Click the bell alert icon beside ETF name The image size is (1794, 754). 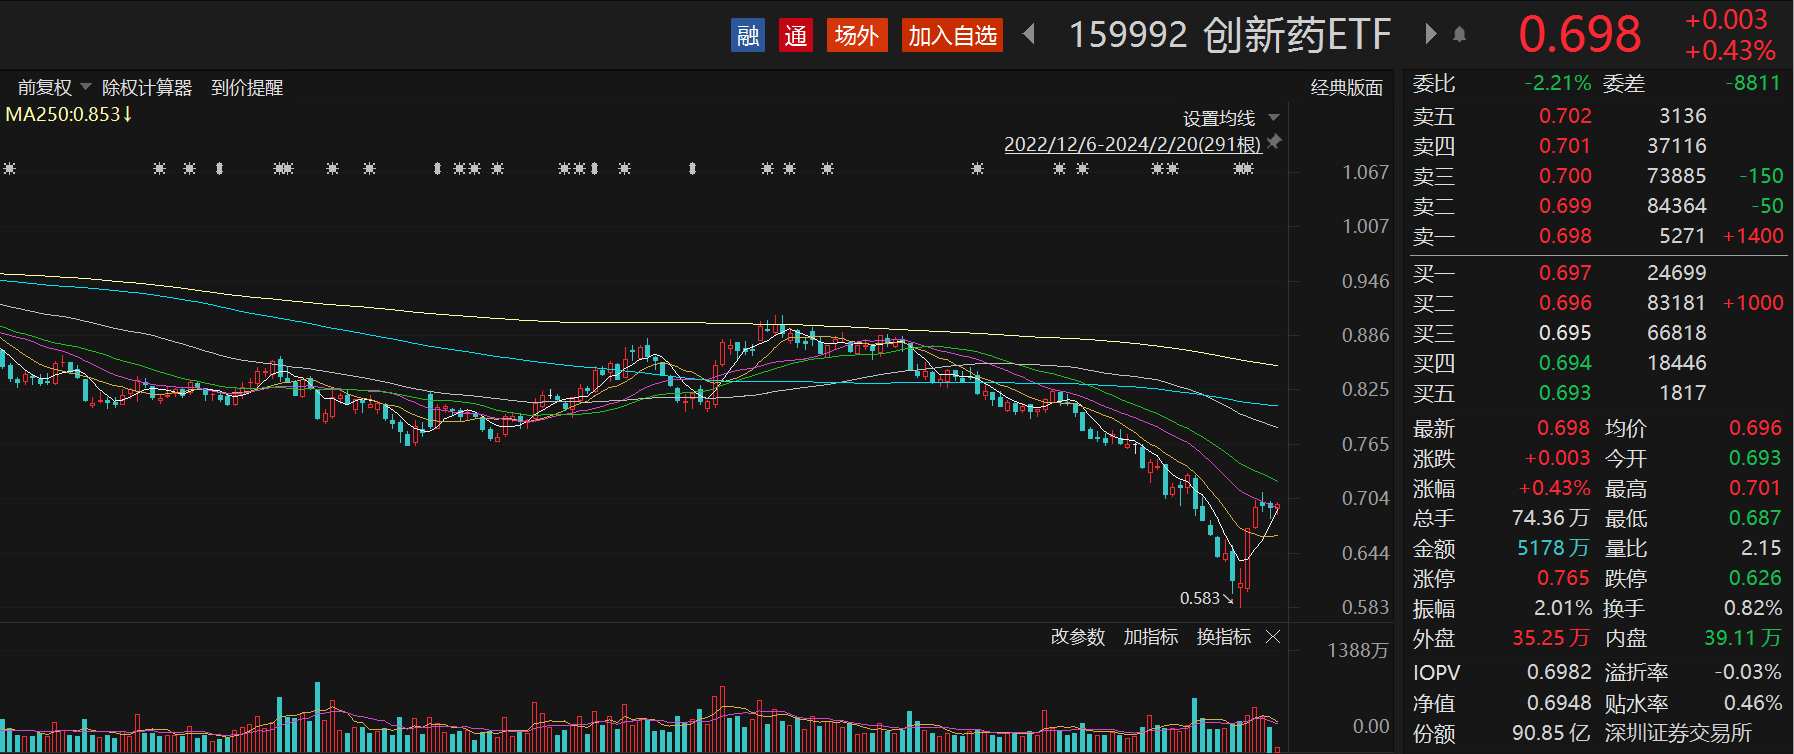[x=1459, y=35]
